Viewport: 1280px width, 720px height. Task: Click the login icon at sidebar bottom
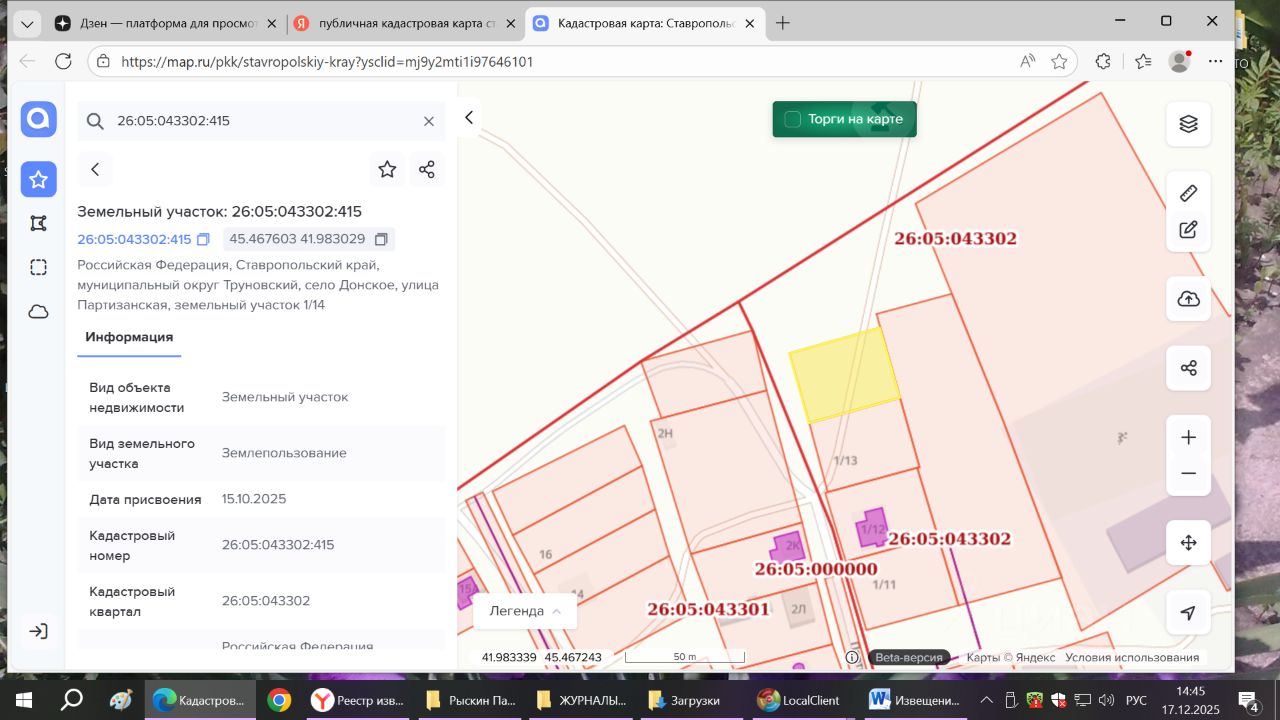[x=38, y=631]
